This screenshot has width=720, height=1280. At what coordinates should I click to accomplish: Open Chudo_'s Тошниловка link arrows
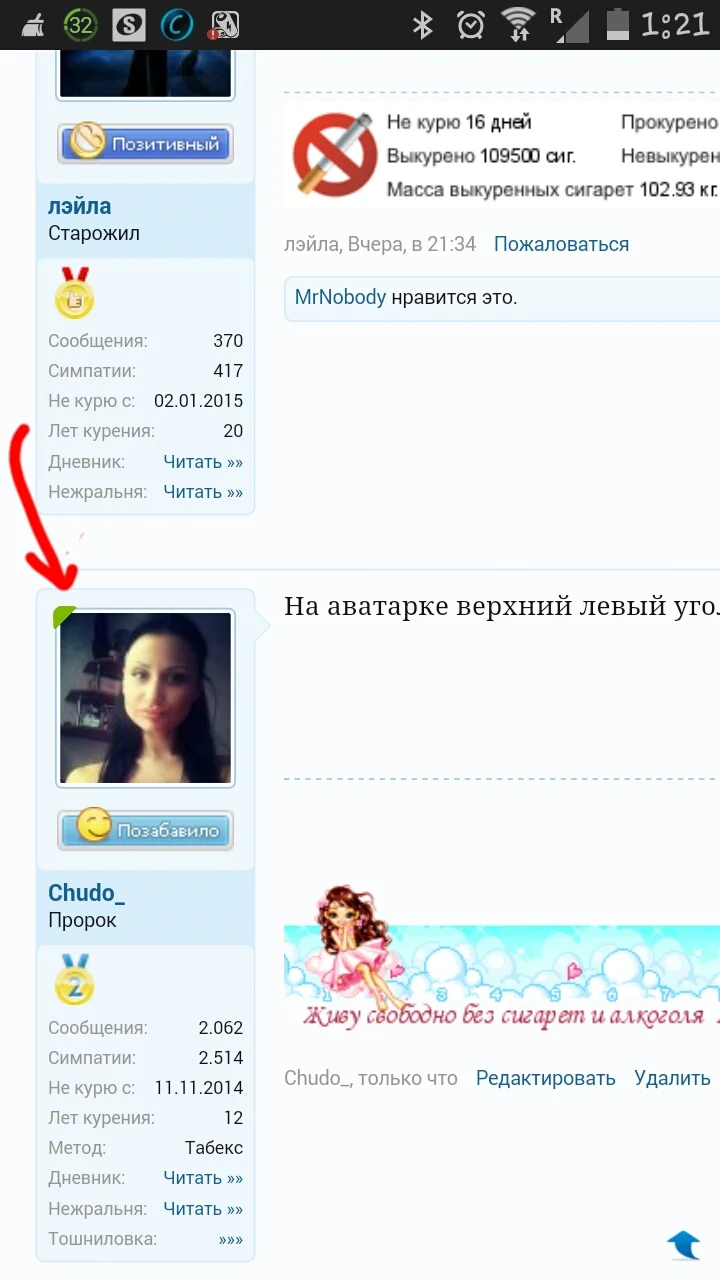click(x=231, y=1239)
